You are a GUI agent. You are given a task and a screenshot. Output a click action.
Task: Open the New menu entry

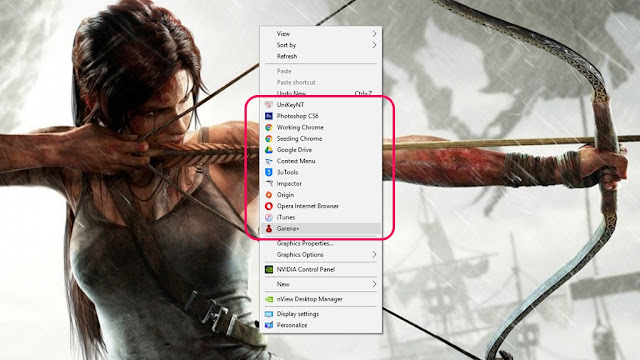pyautogui.click(x=321, y=284)
